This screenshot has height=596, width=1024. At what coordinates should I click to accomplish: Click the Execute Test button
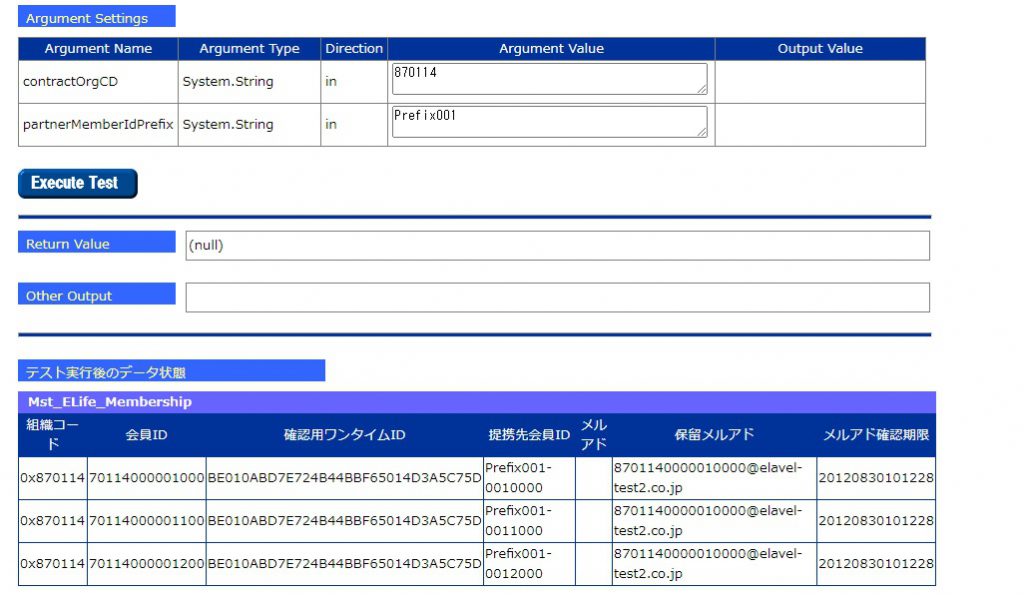tap(78, 183)
